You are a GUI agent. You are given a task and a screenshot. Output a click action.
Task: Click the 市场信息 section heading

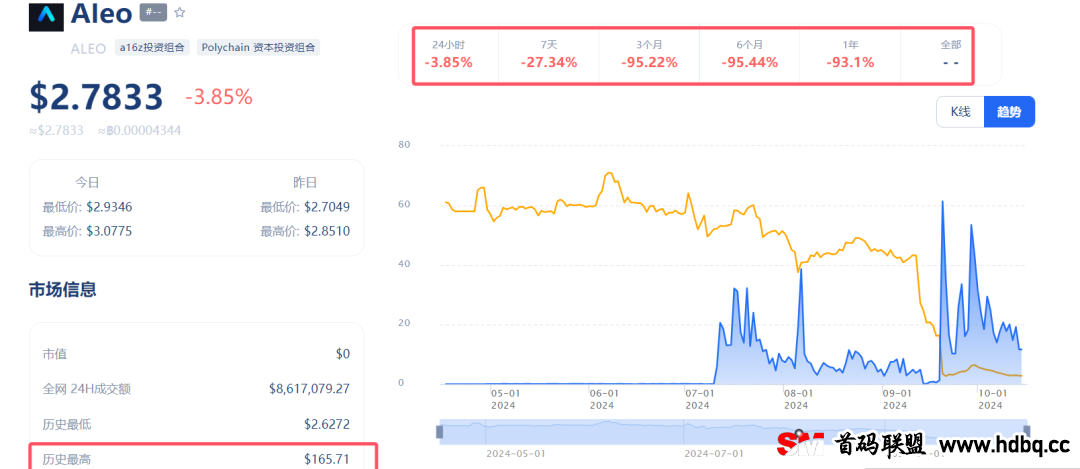click(x=63, y=289)
